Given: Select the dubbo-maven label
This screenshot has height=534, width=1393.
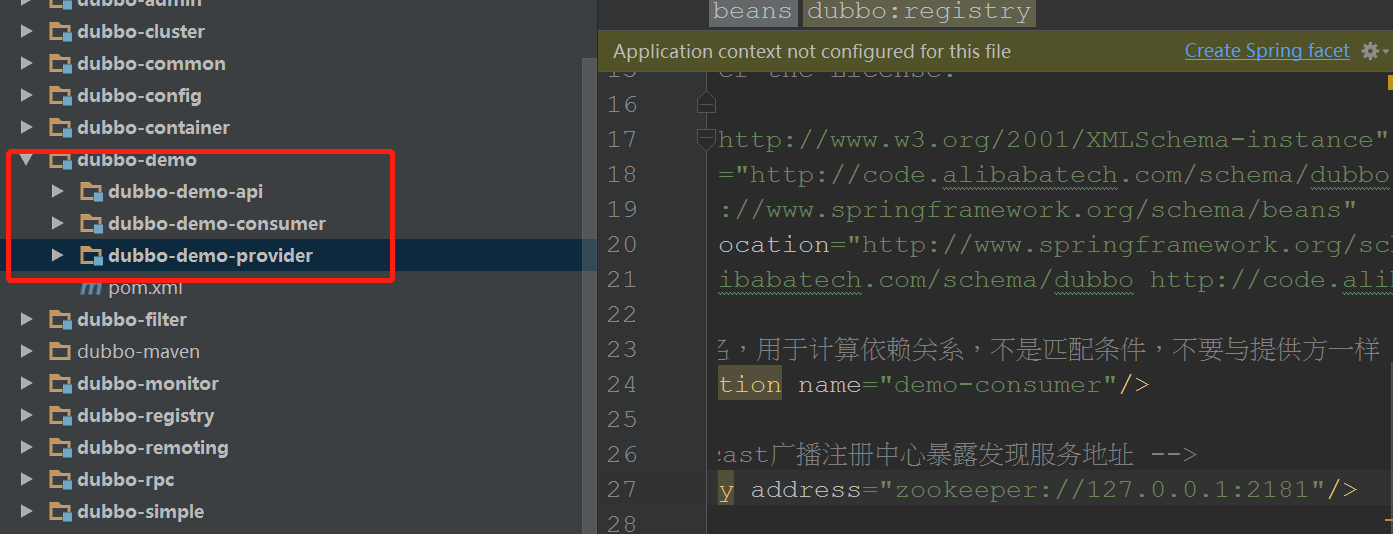Looking at the screenshot, I should tap(138, 352).
